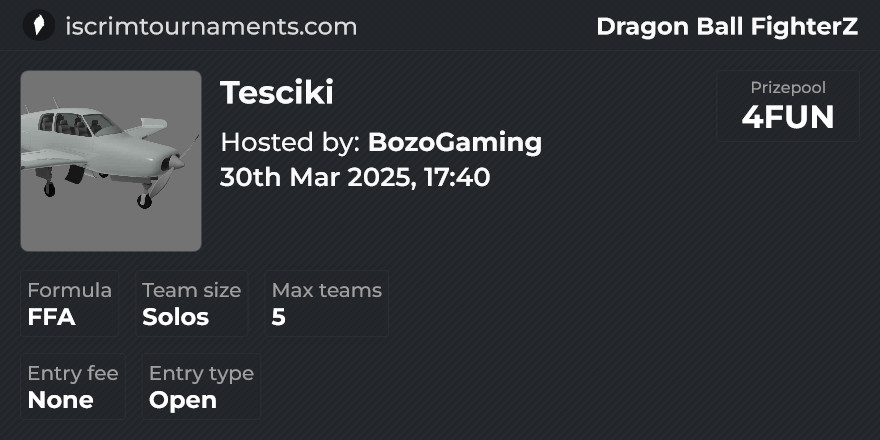Select the None entry fee value
880x440 pixels.
click(x=60, y=401)
